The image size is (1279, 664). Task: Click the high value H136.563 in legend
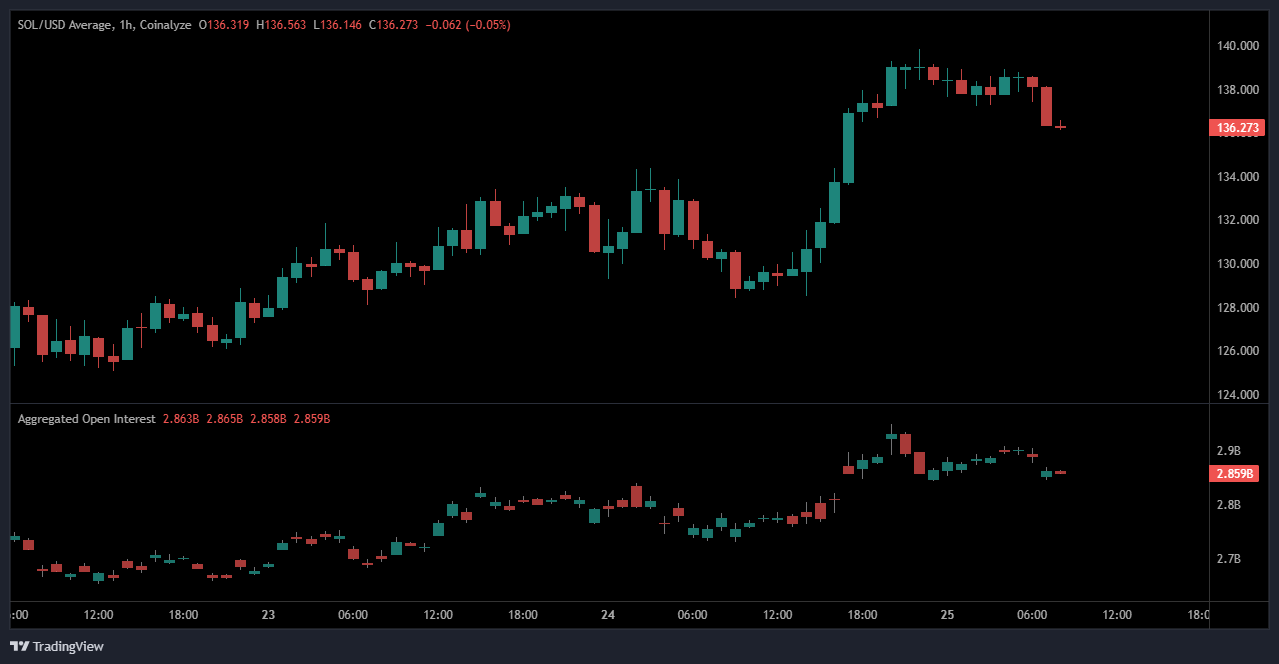point(282,25)
